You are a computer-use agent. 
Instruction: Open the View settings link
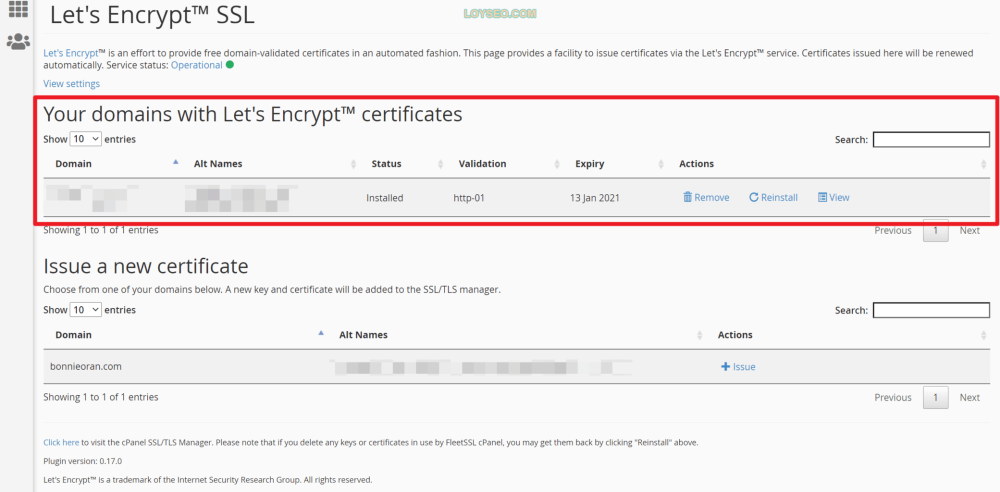pyautogui.click(x=71, y=84)
